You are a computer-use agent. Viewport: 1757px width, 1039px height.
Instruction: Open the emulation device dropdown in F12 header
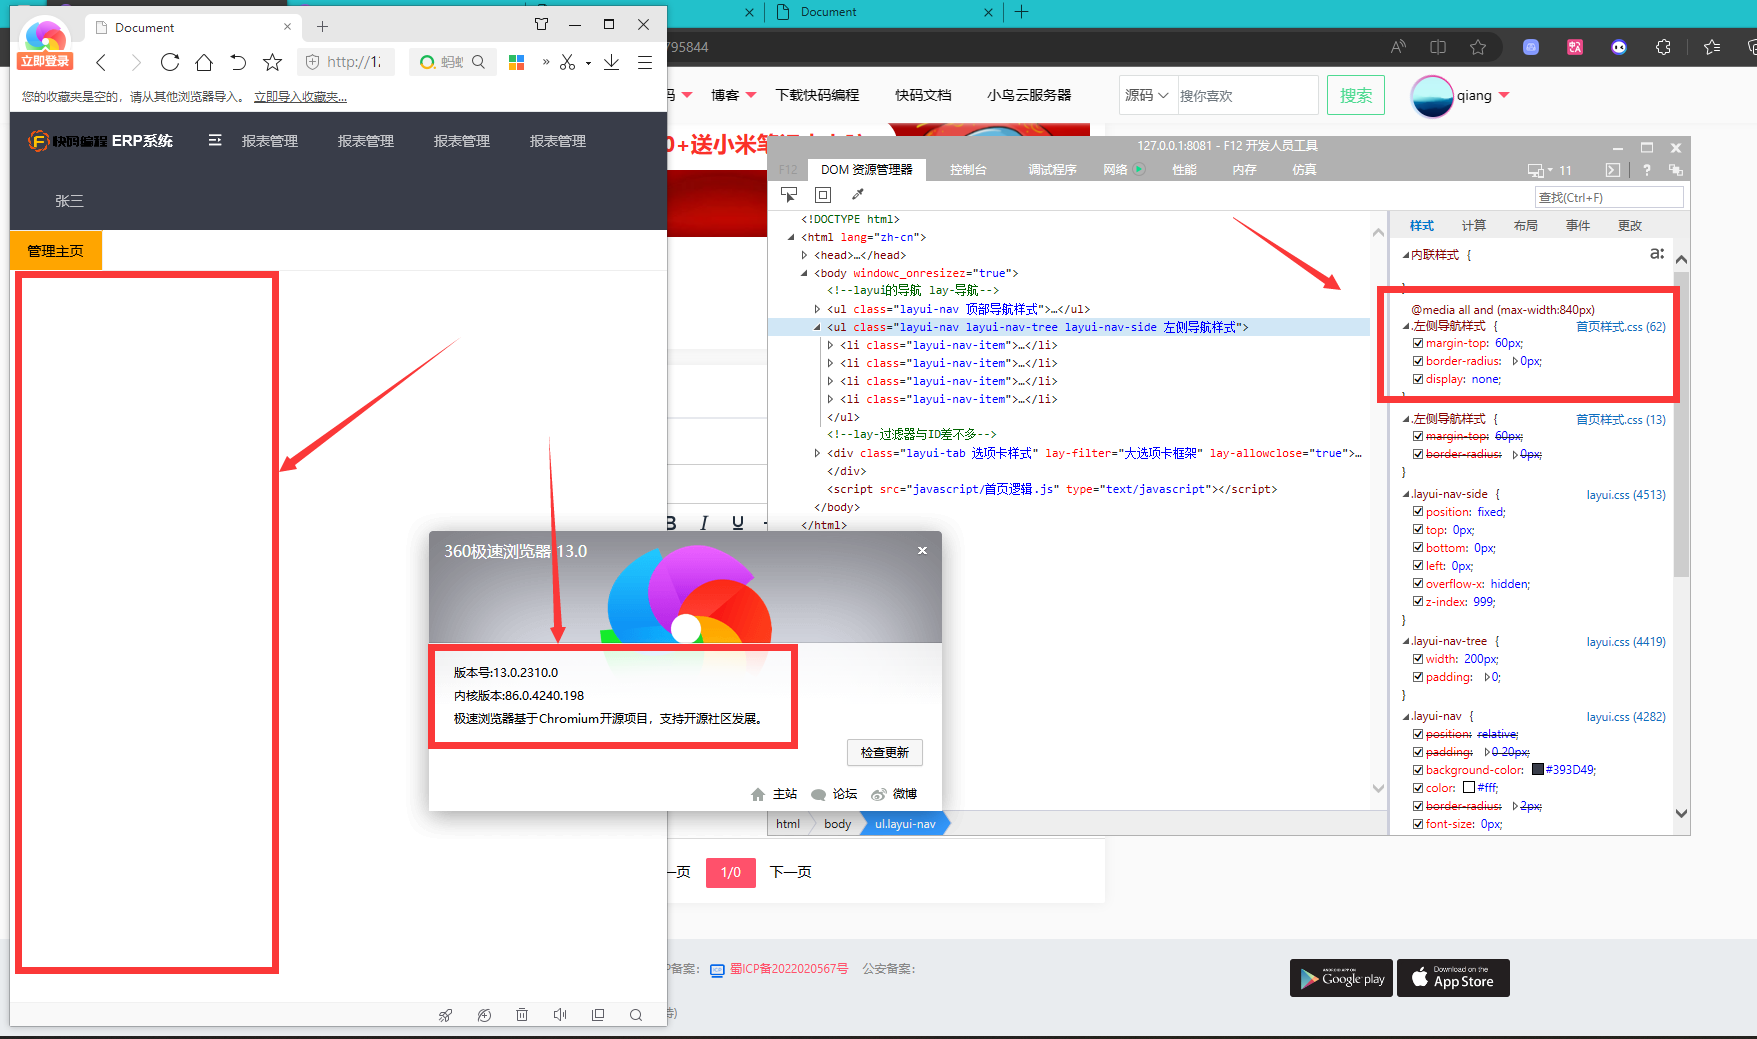pos(1541,171)
